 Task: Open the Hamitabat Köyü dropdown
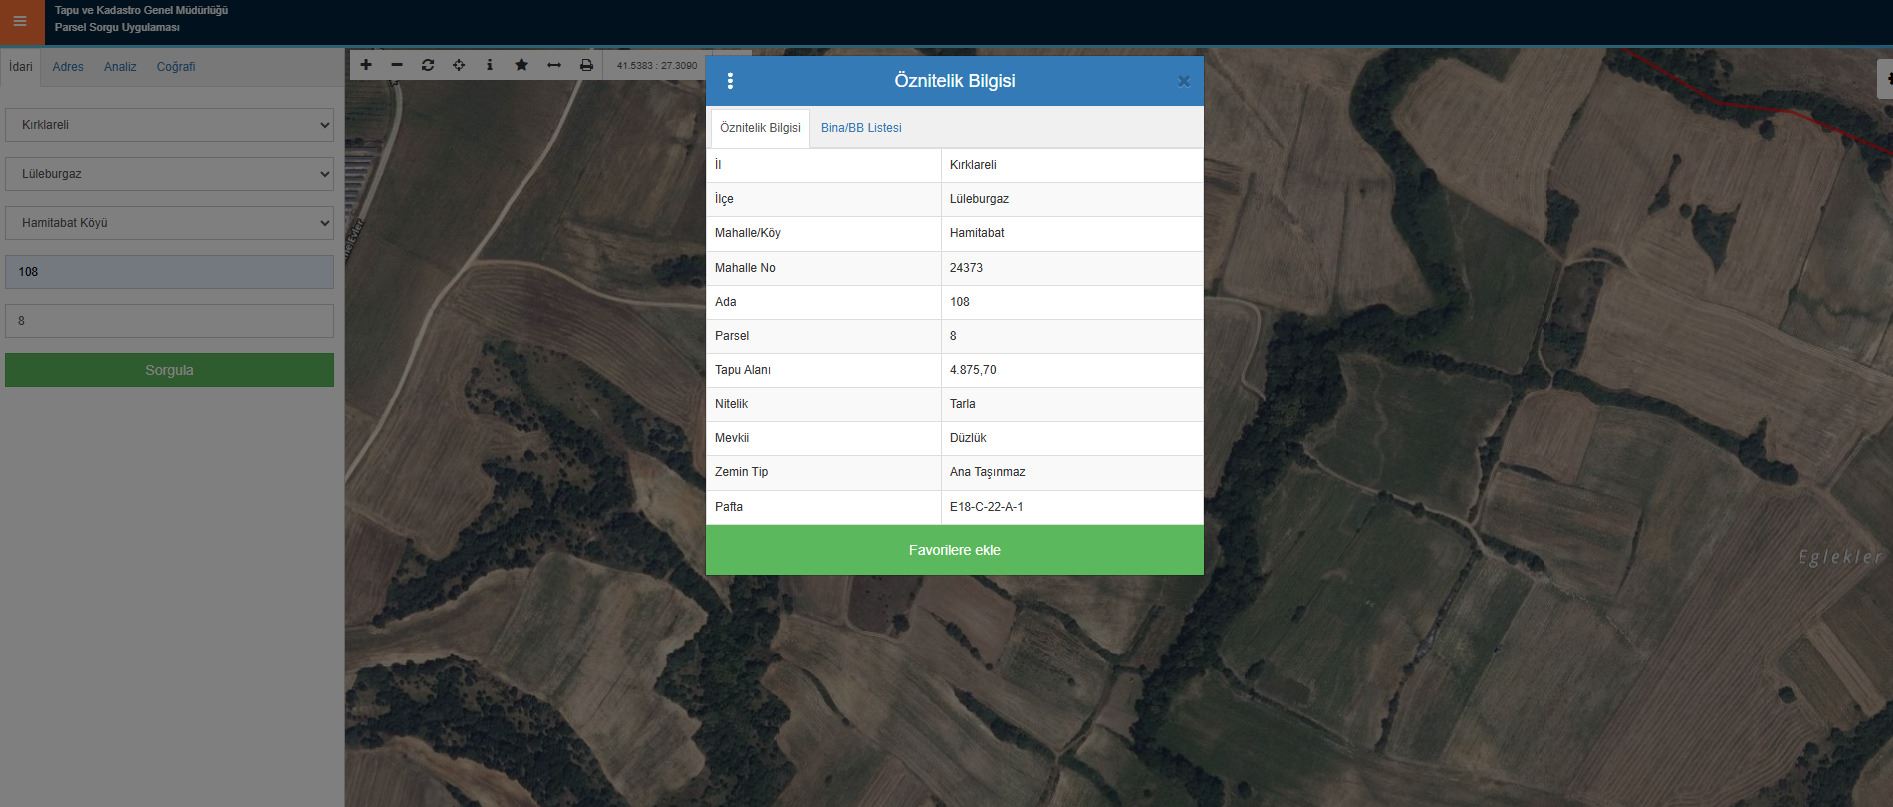point(169,223)
